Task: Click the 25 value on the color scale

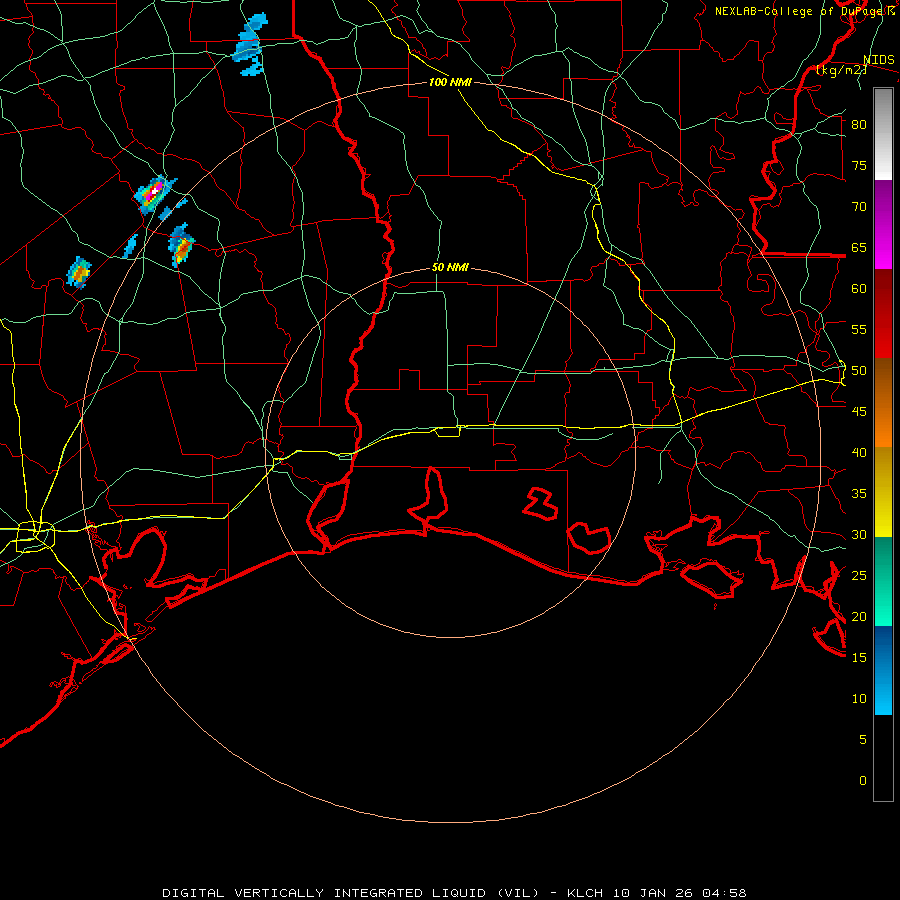Action: tap(859, 576)
